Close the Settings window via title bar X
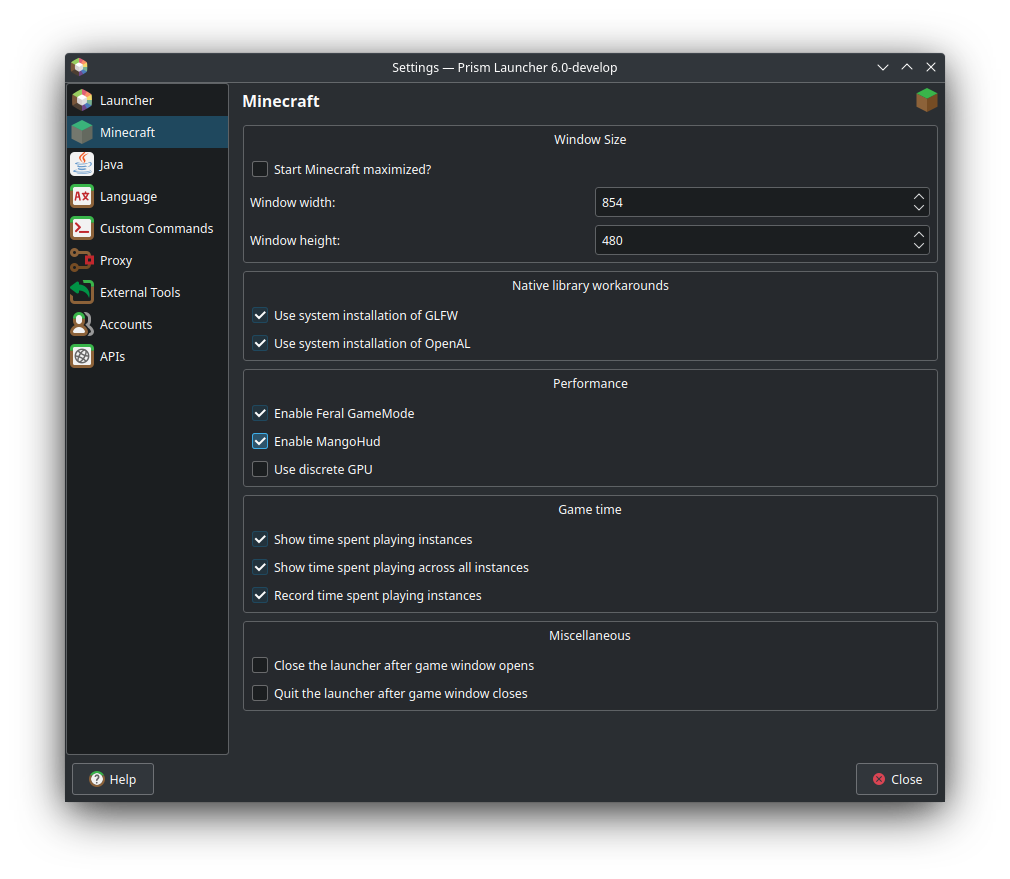Image resolution: width=1010 pixels, height=879 pixels. coord(930,67)
